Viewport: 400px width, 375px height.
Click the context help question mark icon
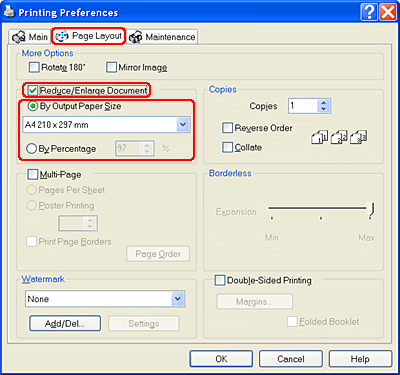pos(369,12)
